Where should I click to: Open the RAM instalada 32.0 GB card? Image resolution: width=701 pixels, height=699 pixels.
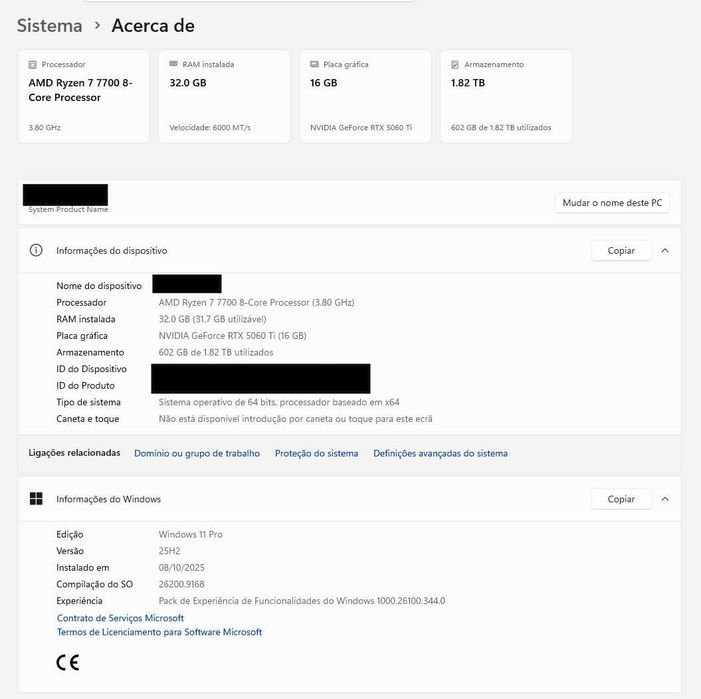(224, 97)
